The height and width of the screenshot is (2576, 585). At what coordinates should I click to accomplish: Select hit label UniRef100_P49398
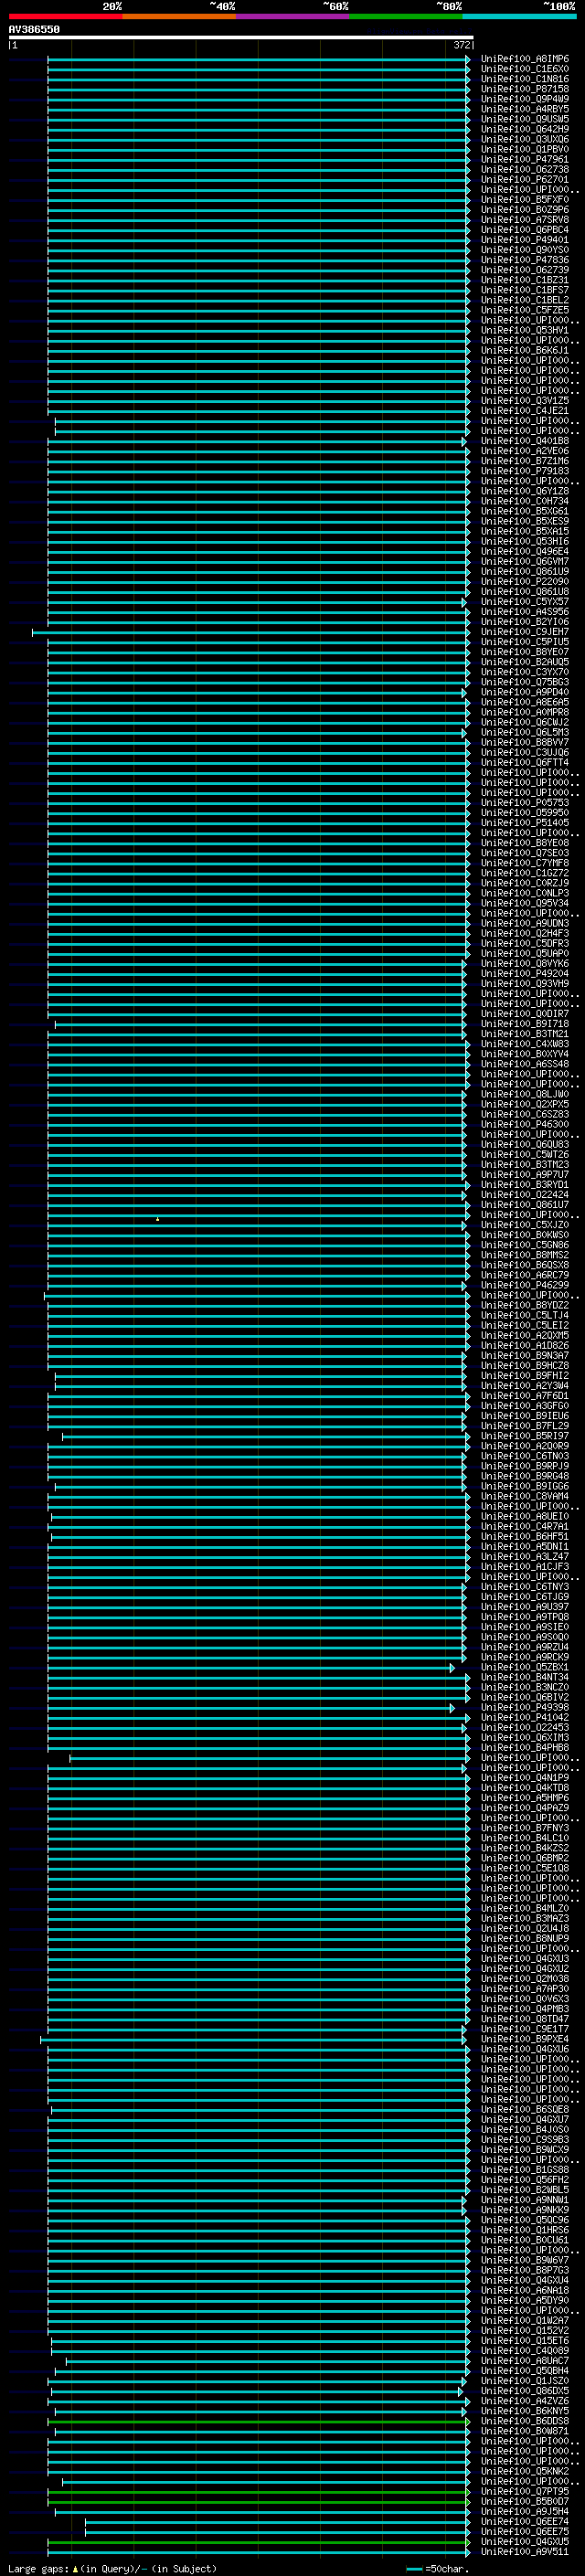click(x=524, y=1707)
